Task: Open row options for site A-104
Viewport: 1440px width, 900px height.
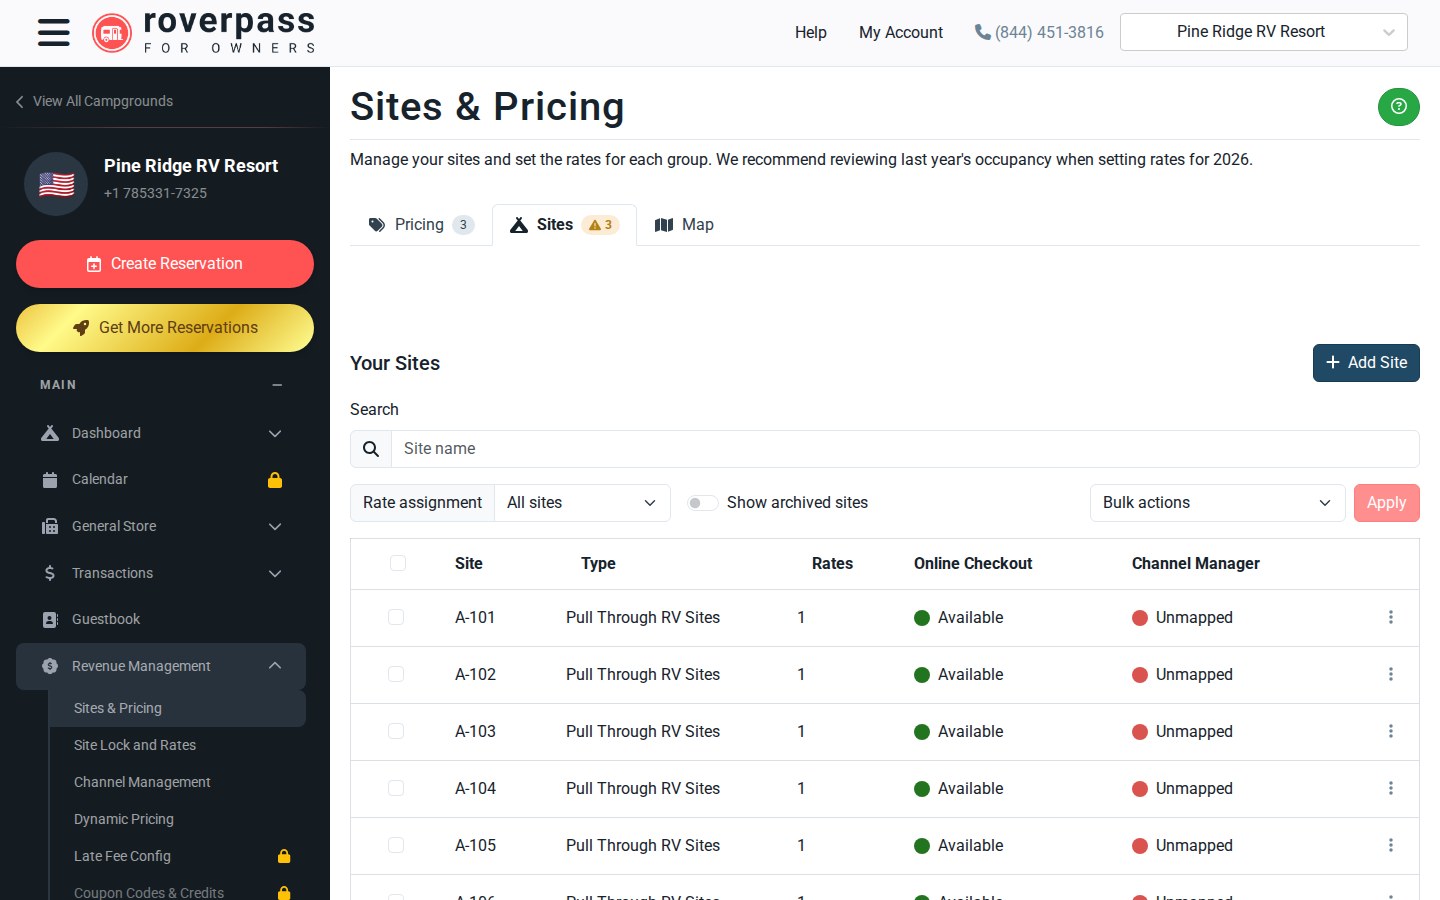Action: tap(1390, 789)
